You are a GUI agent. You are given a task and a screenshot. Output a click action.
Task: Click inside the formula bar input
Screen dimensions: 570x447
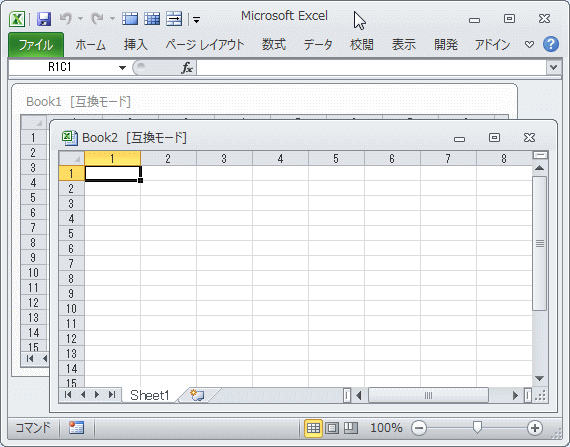click(x=371, y=68)
